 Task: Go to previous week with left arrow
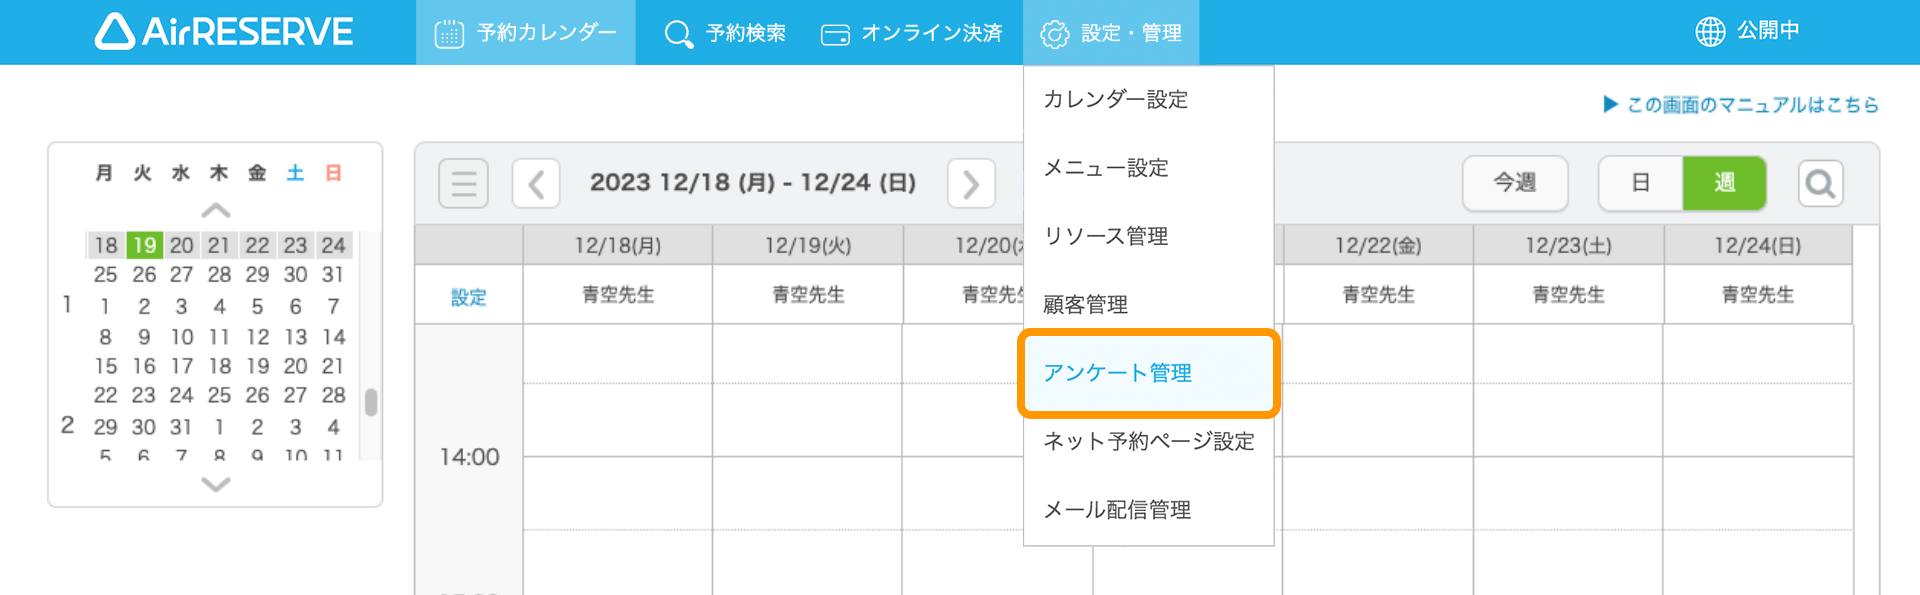coord(536,183)
